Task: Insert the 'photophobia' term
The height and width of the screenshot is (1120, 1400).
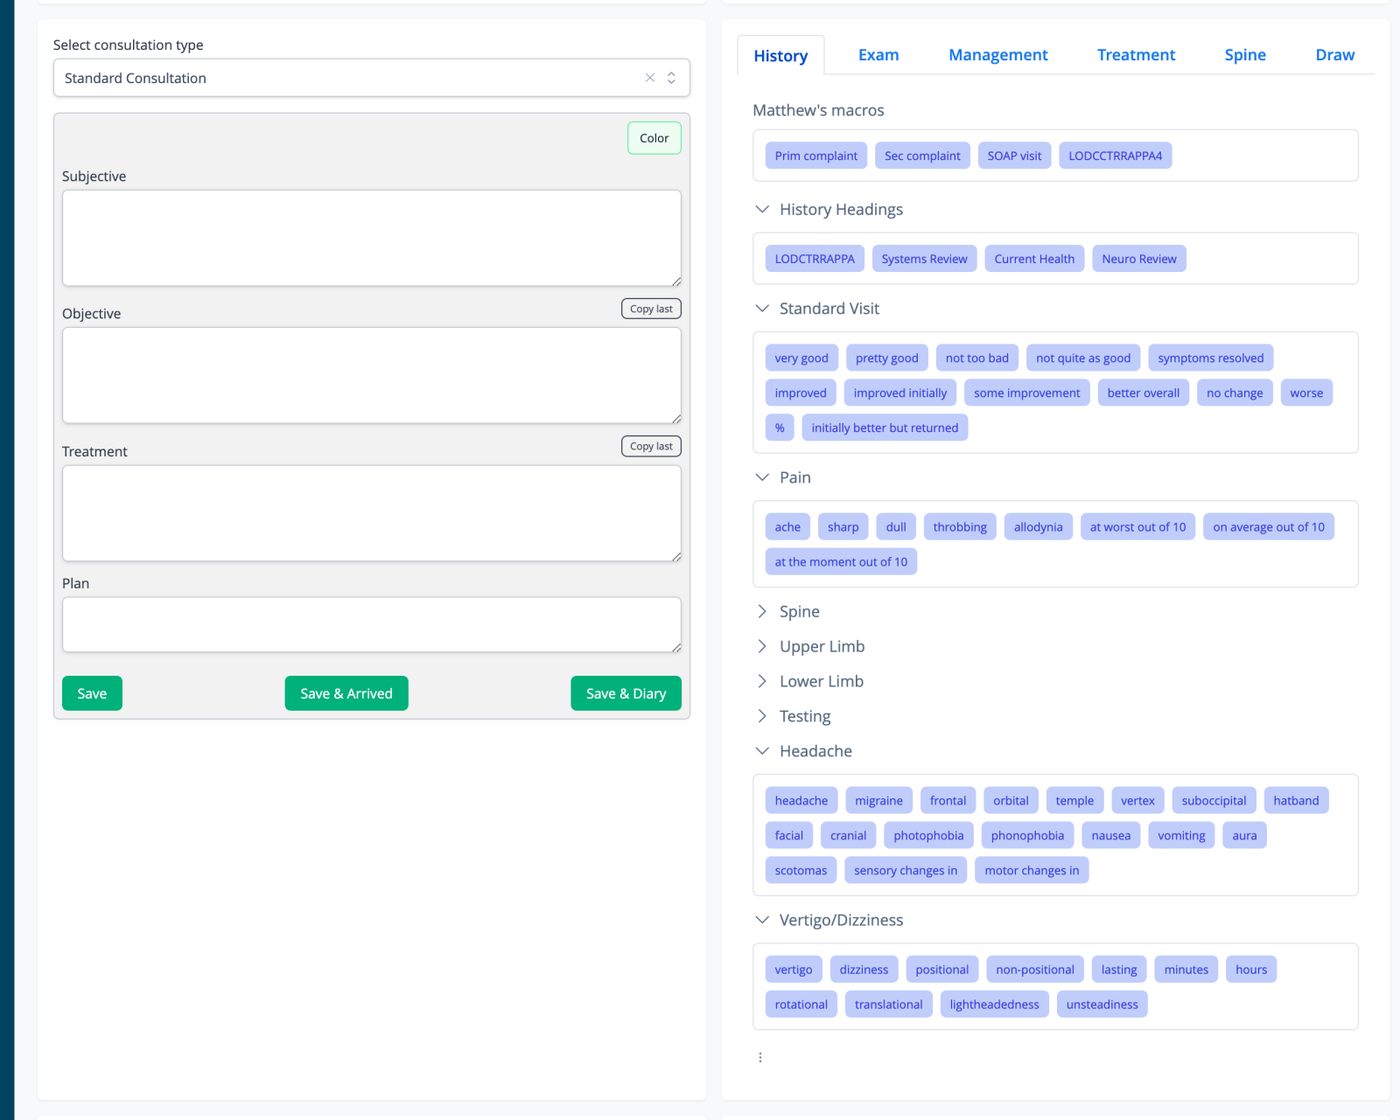Action: [x=929, y=836]
